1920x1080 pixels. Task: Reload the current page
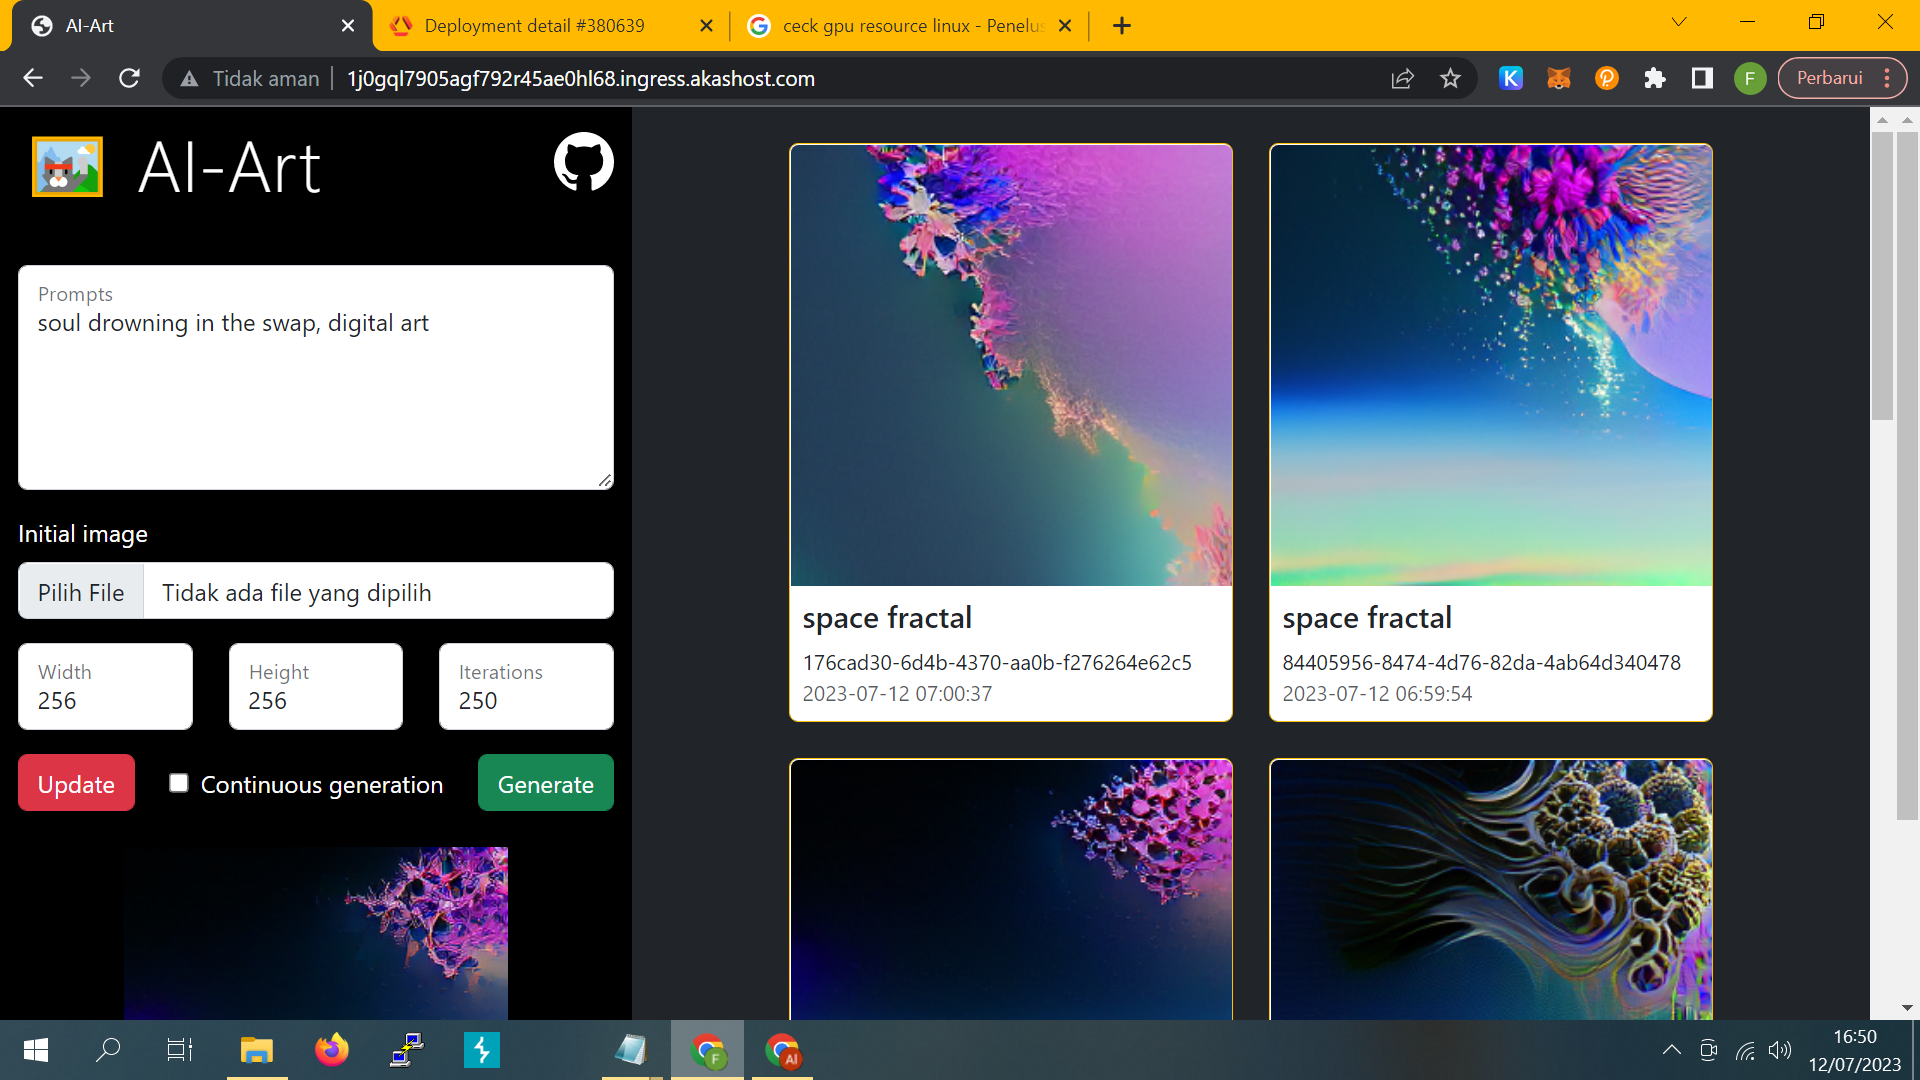click(x=129, y=78)
